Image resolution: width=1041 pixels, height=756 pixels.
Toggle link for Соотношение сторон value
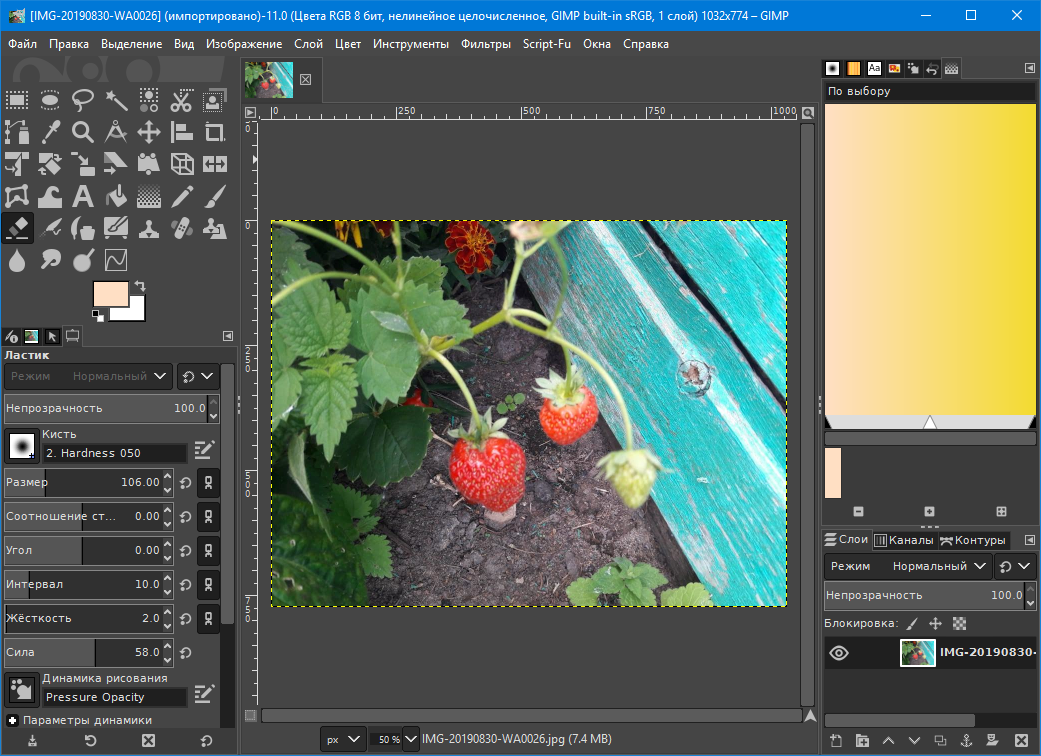coord(208,516)
